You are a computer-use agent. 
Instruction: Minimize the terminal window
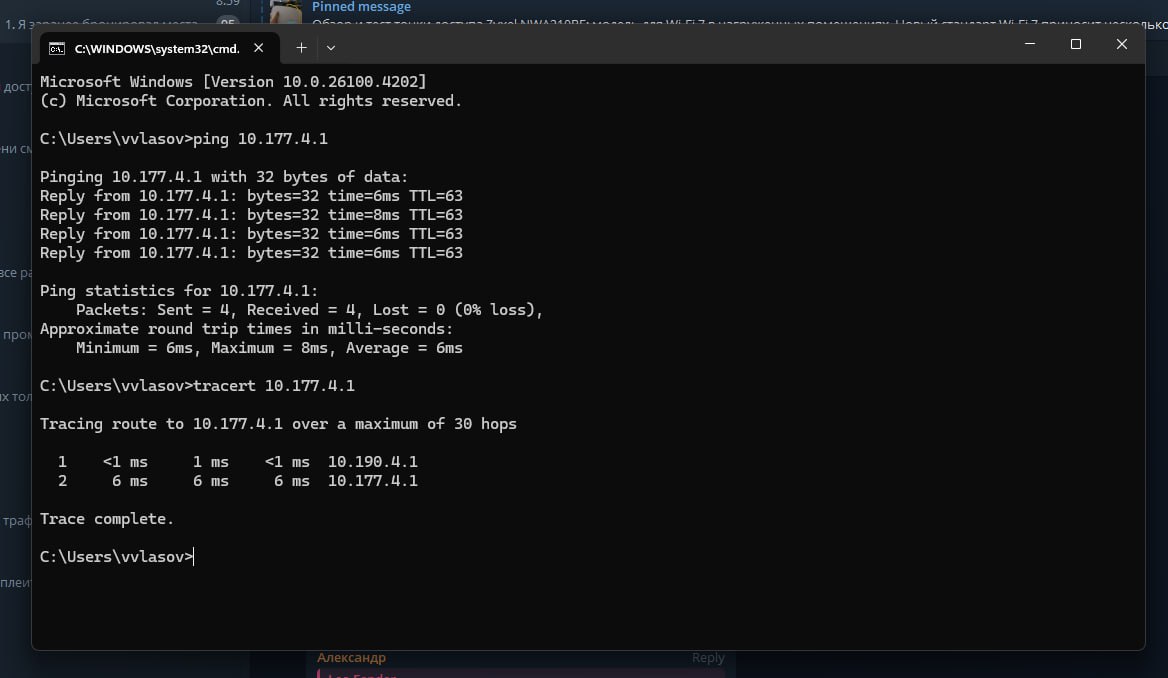click(1029, 44)
